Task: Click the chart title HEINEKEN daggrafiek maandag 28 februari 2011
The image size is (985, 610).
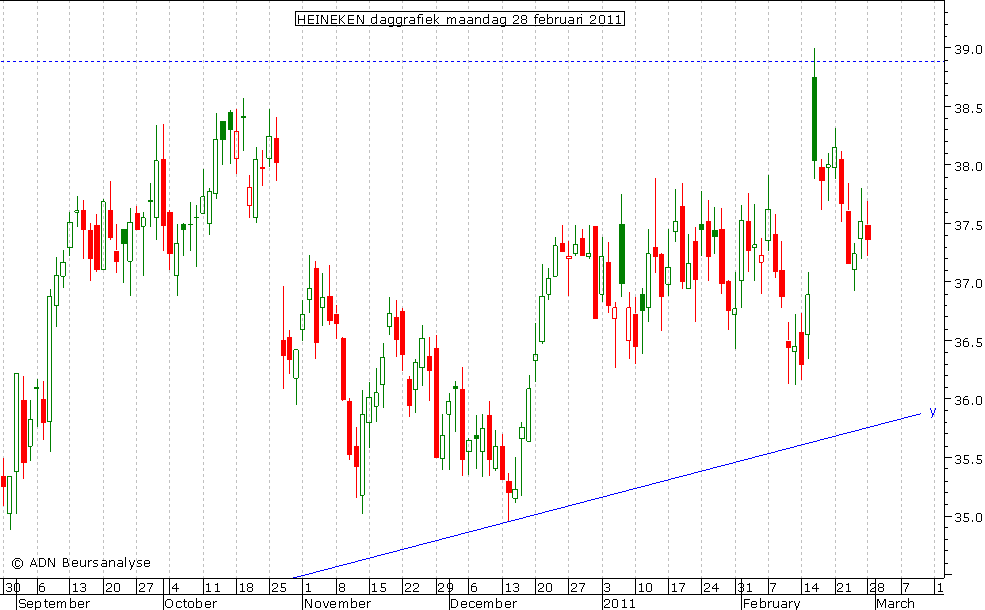Action: click(459, 19)
